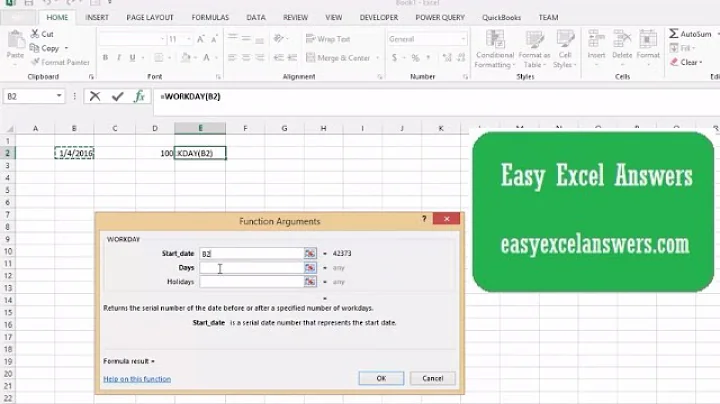720x404 pixels.
Task: Click the Font Color letter A icon
Action: [x=207, y=57]
